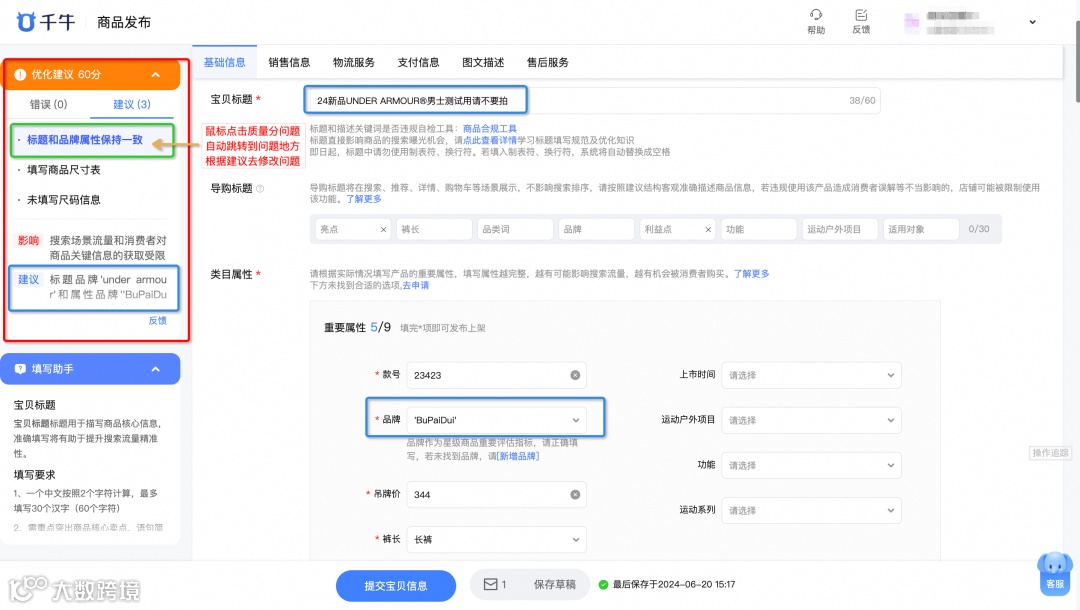Screen dimensions: 1080x610
Task: Click the 裤长 guide title field
Action: 434,229
